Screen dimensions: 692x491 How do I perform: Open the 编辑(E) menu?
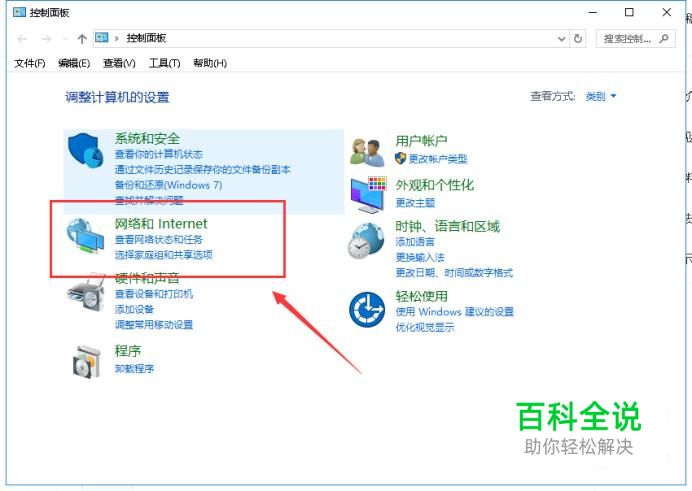click(74, 63)
